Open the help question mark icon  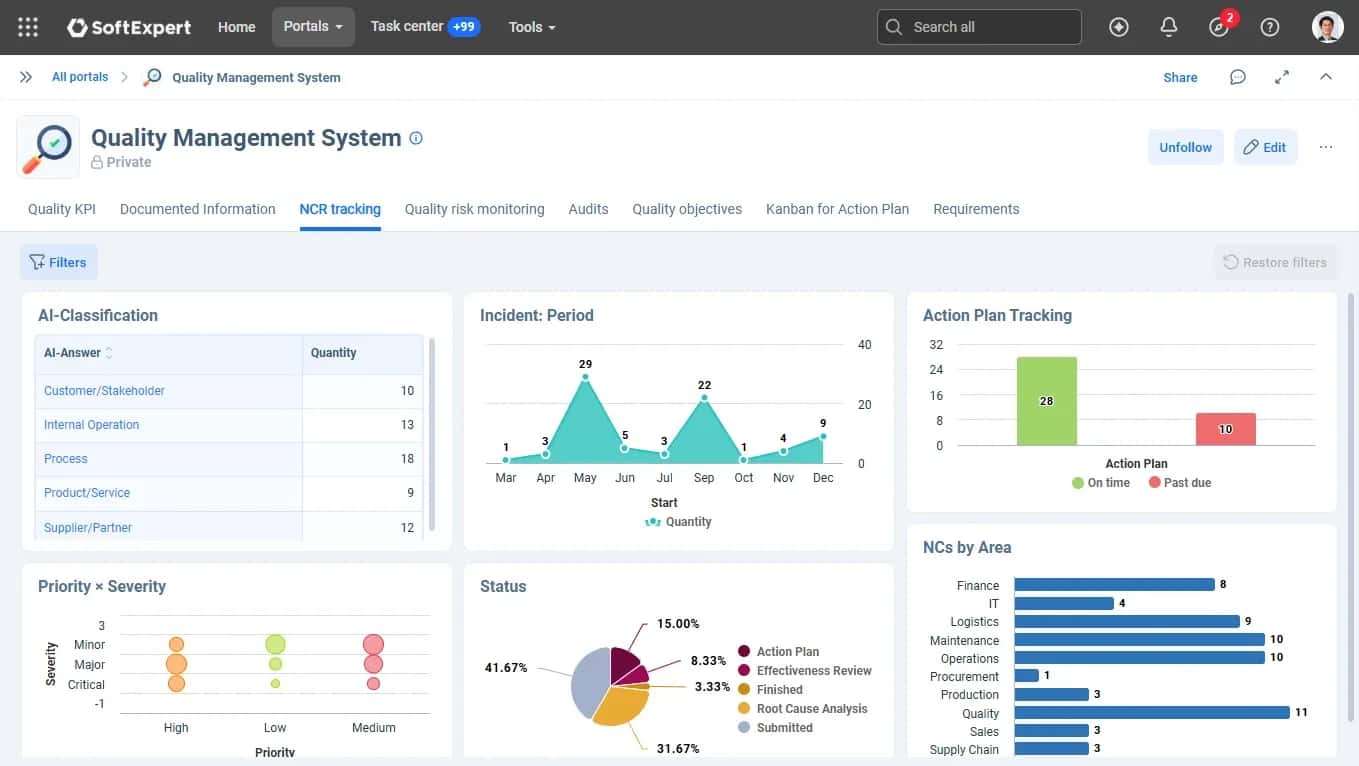(1270, 27)
